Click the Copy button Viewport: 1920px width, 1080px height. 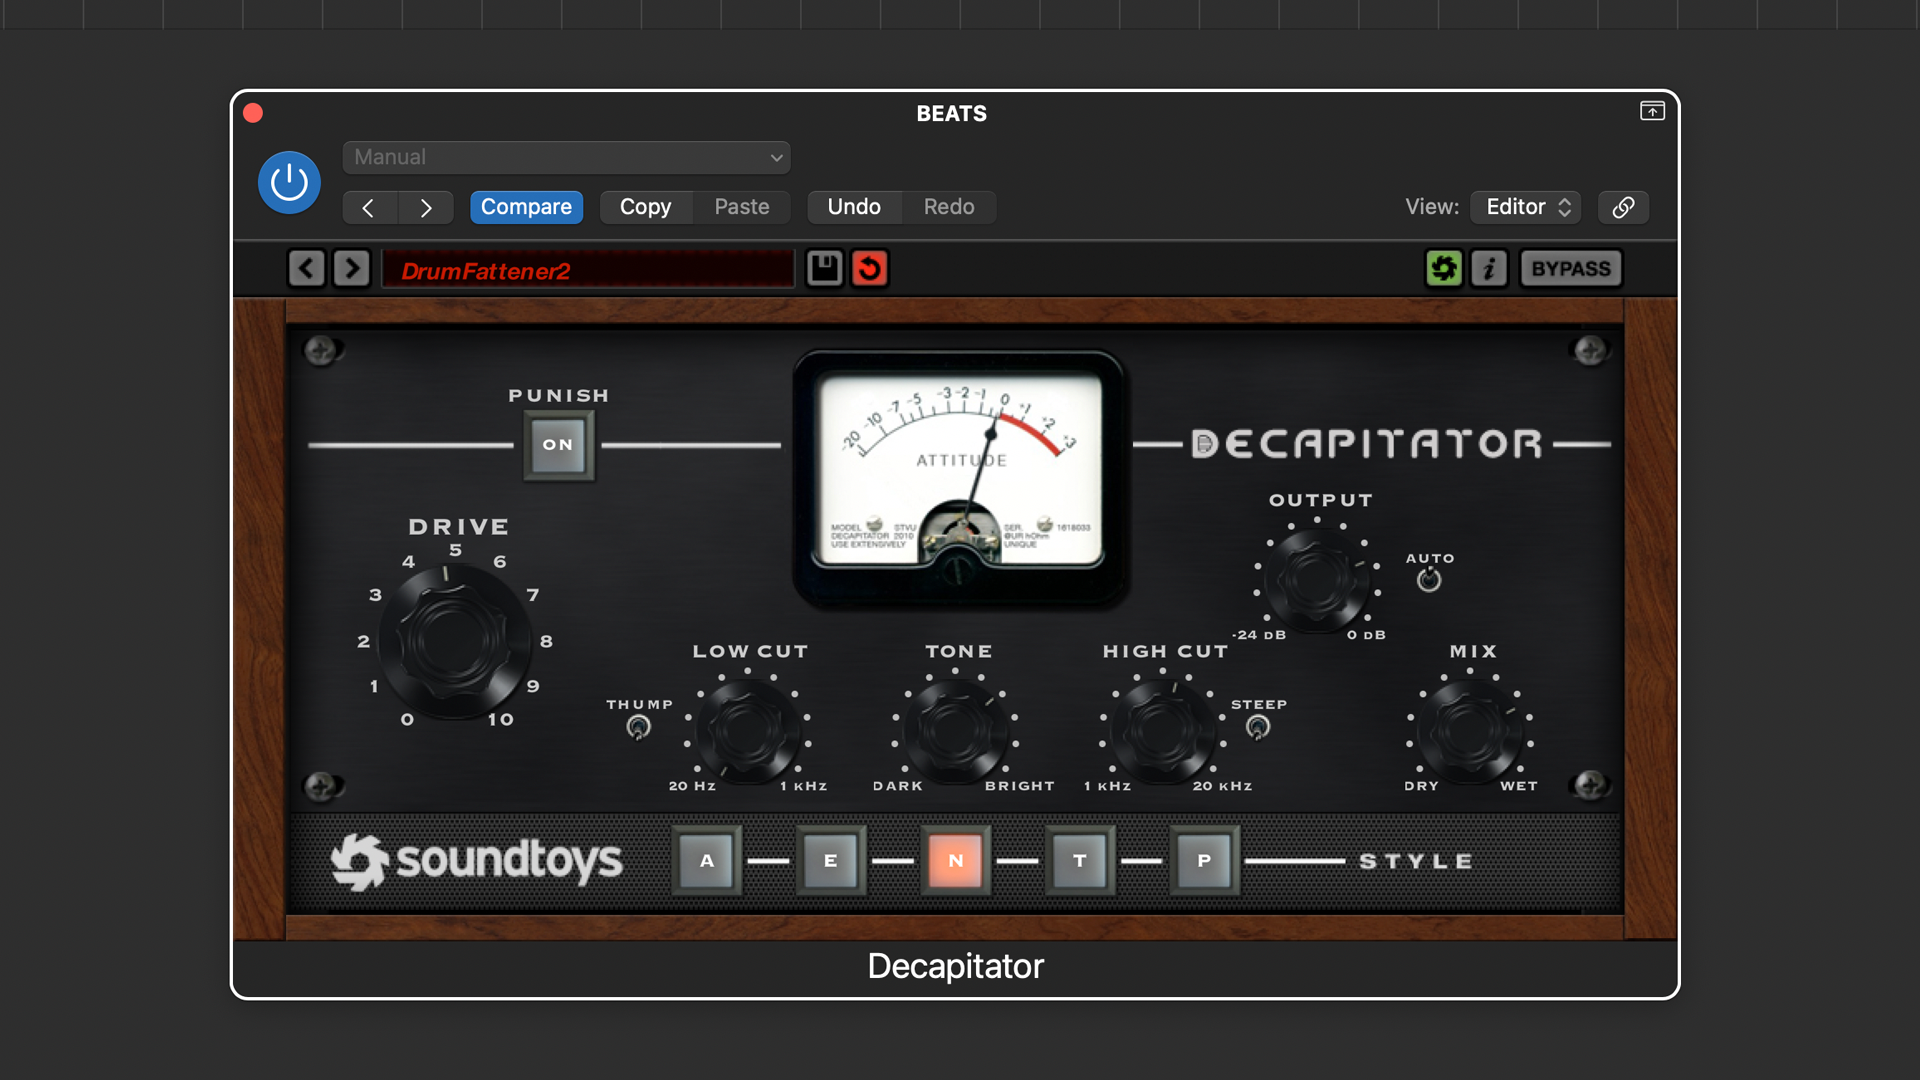tap(645, 207)
